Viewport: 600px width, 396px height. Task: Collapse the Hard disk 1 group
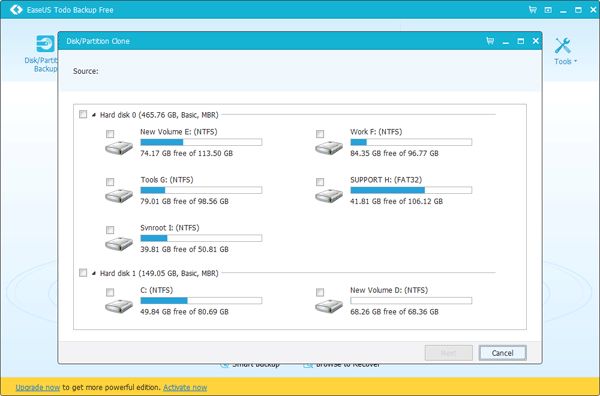(x=94, y=273)
